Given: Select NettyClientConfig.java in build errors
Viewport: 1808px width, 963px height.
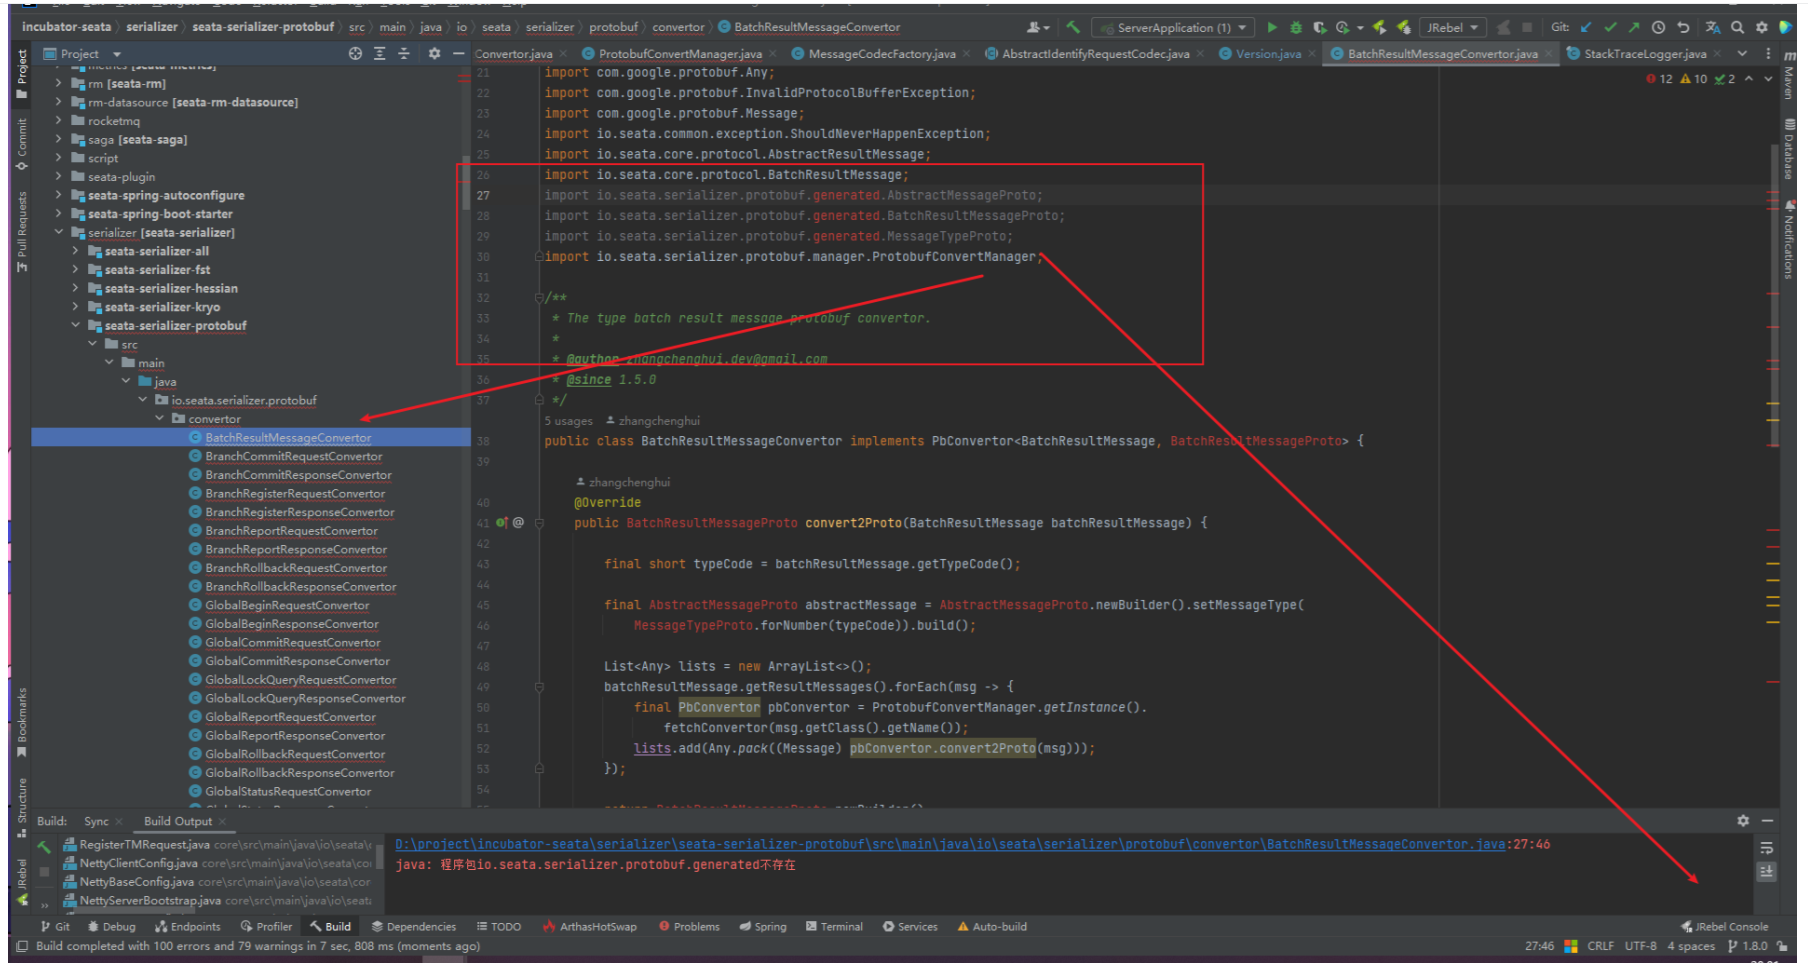Looking at the screenshot, I should (138, 864).
